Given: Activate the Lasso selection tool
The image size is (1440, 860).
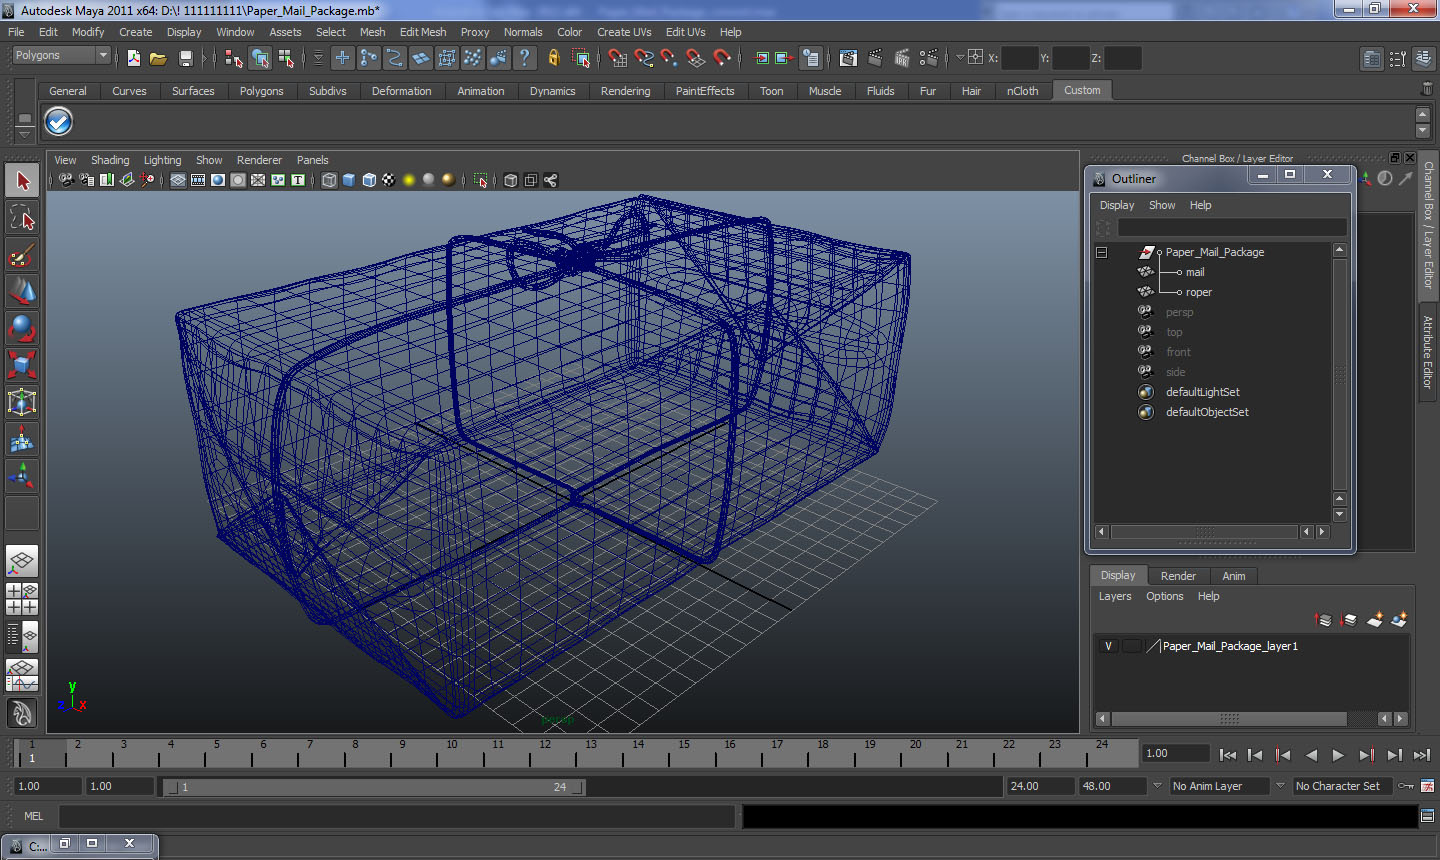Looking at the screenshot, I should click(x=22, y=218).
